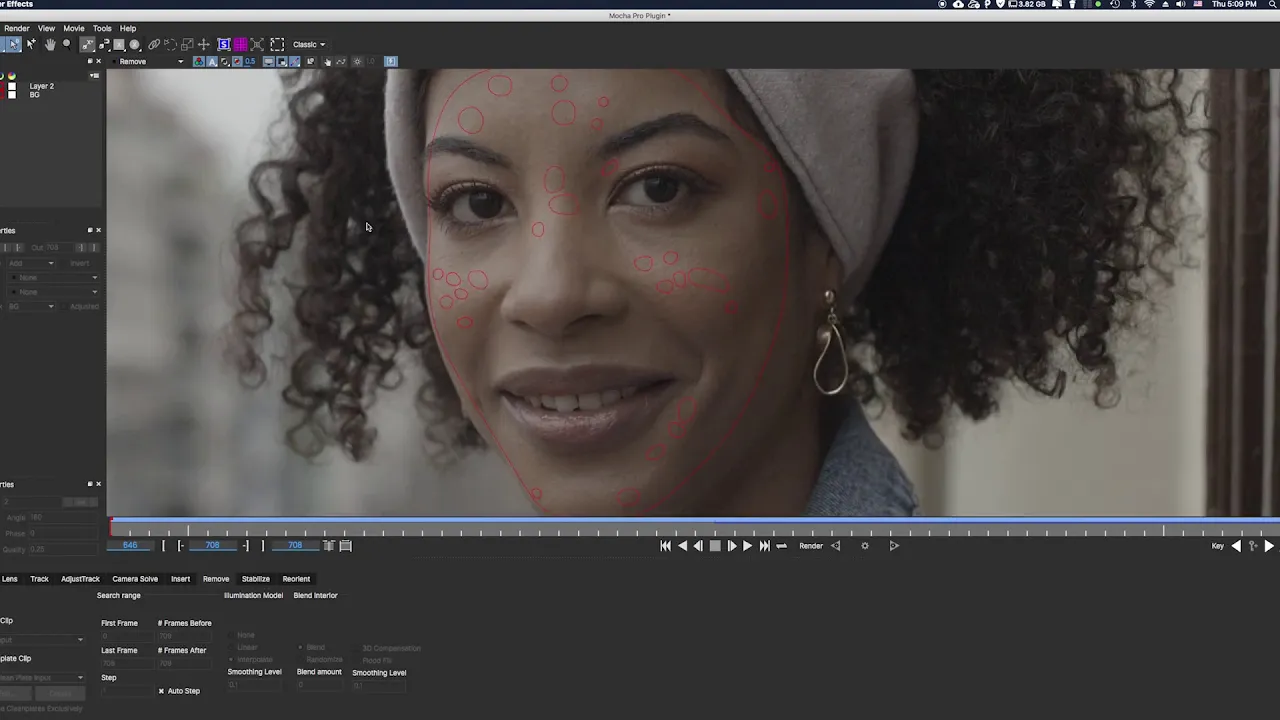Jump to the last frame
Screen dimensions: 1280x720
765,546
